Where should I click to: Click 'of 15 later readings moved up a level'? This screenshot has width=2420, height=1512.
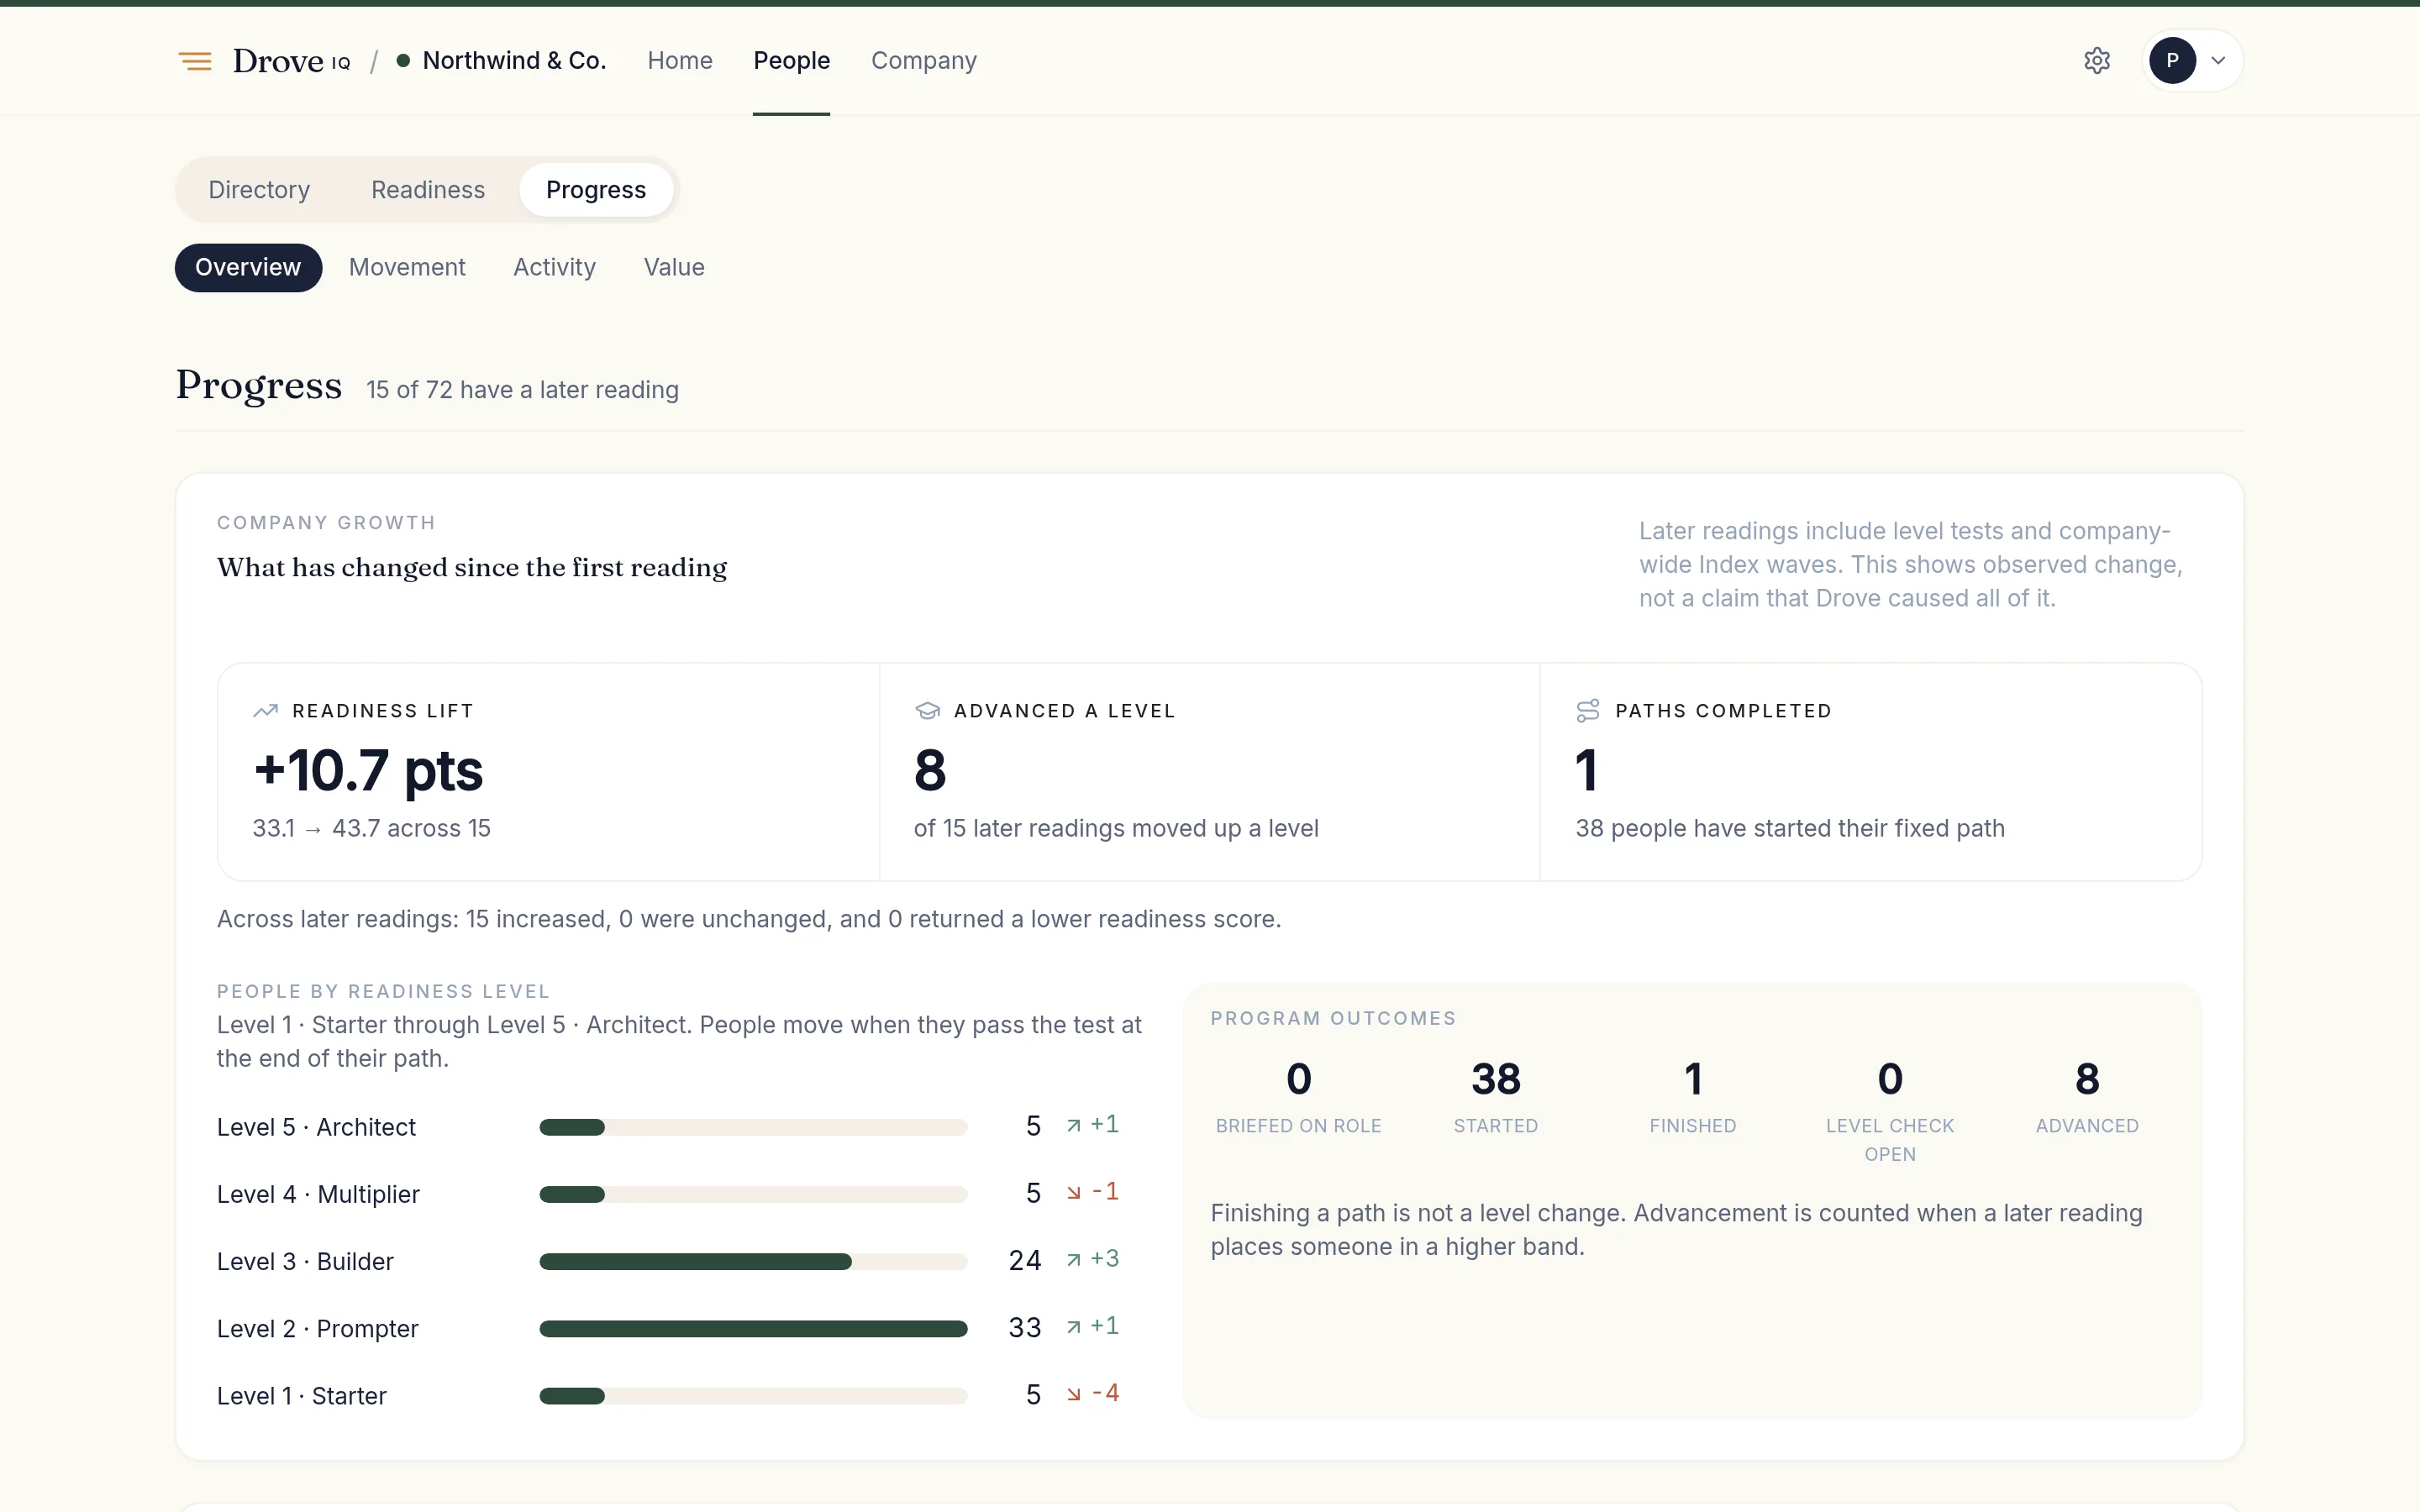1116,829
